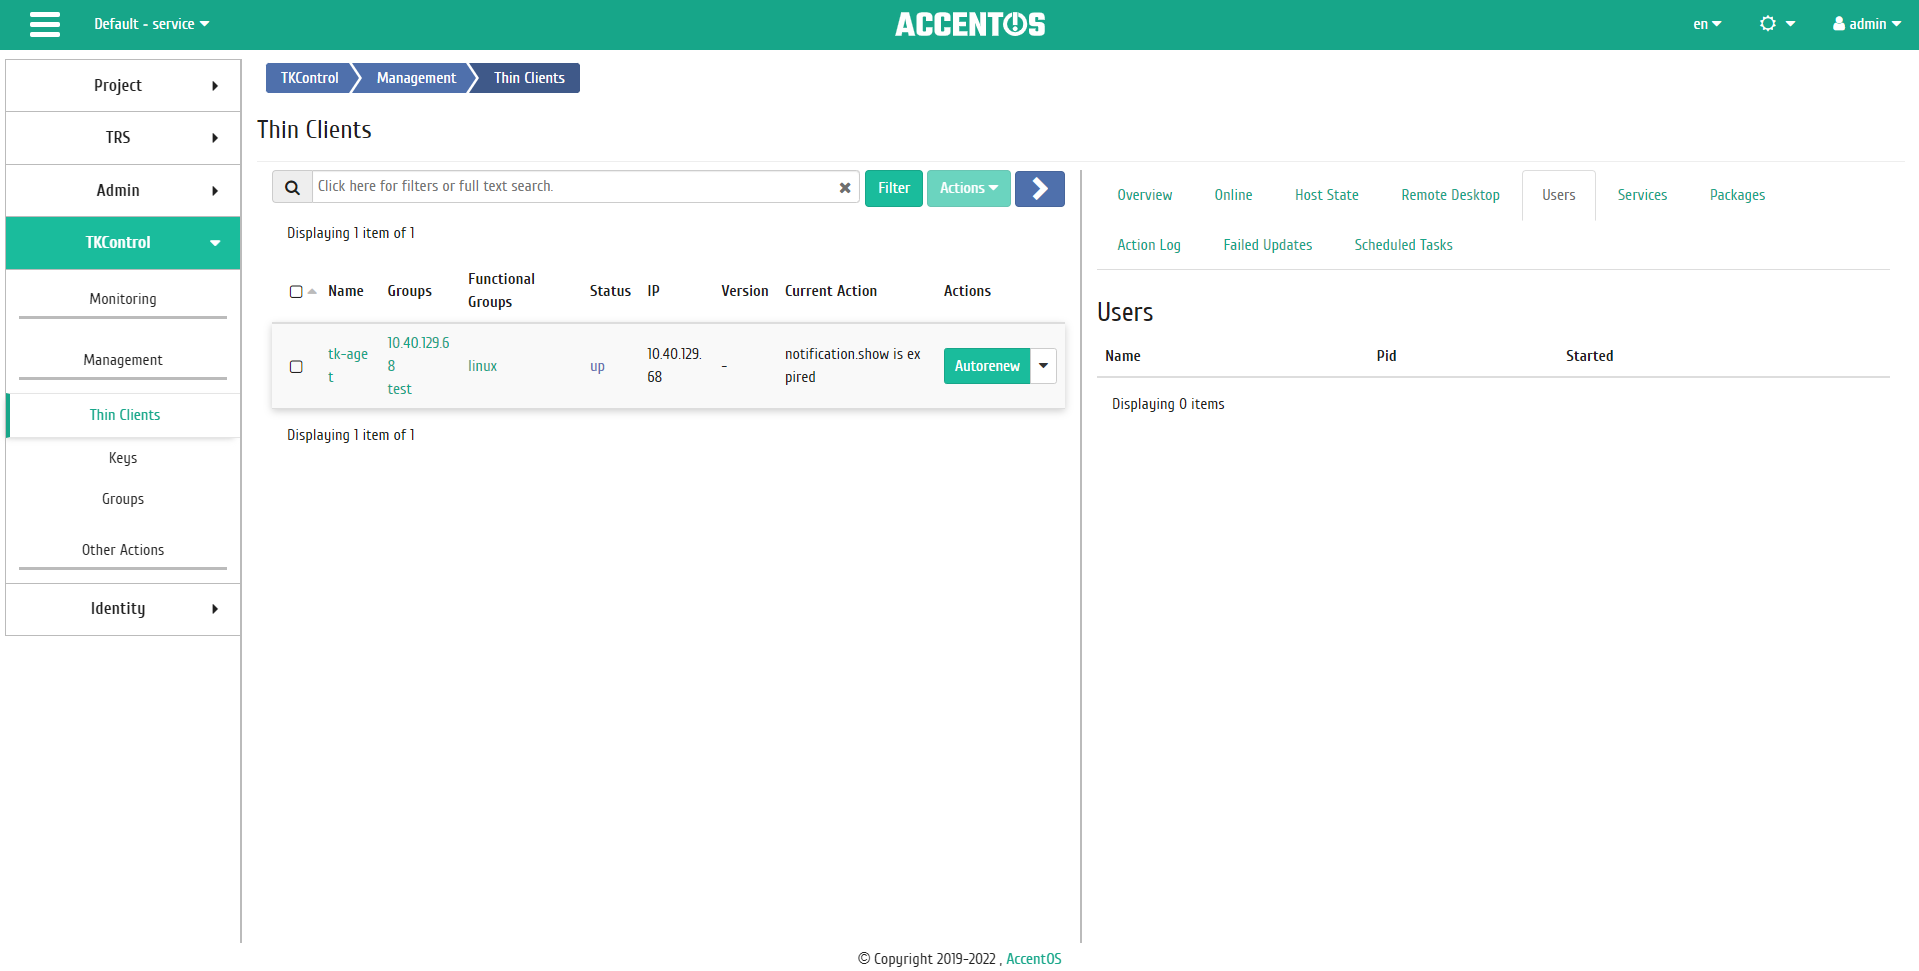Image resolution: width=1919 pixels, height=971 pixels.
Task: Open Management section in sidebar
Action: tap(123, 360)
